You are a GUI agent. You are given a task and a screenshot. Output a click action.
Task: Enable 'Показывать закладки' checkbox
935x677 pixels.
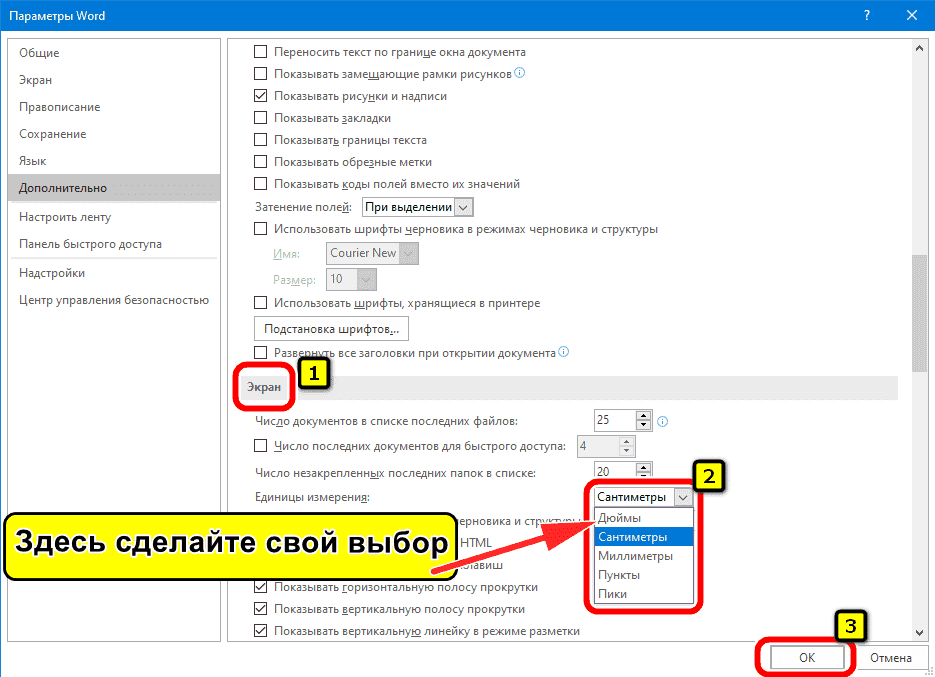click(x=261, y=118)
